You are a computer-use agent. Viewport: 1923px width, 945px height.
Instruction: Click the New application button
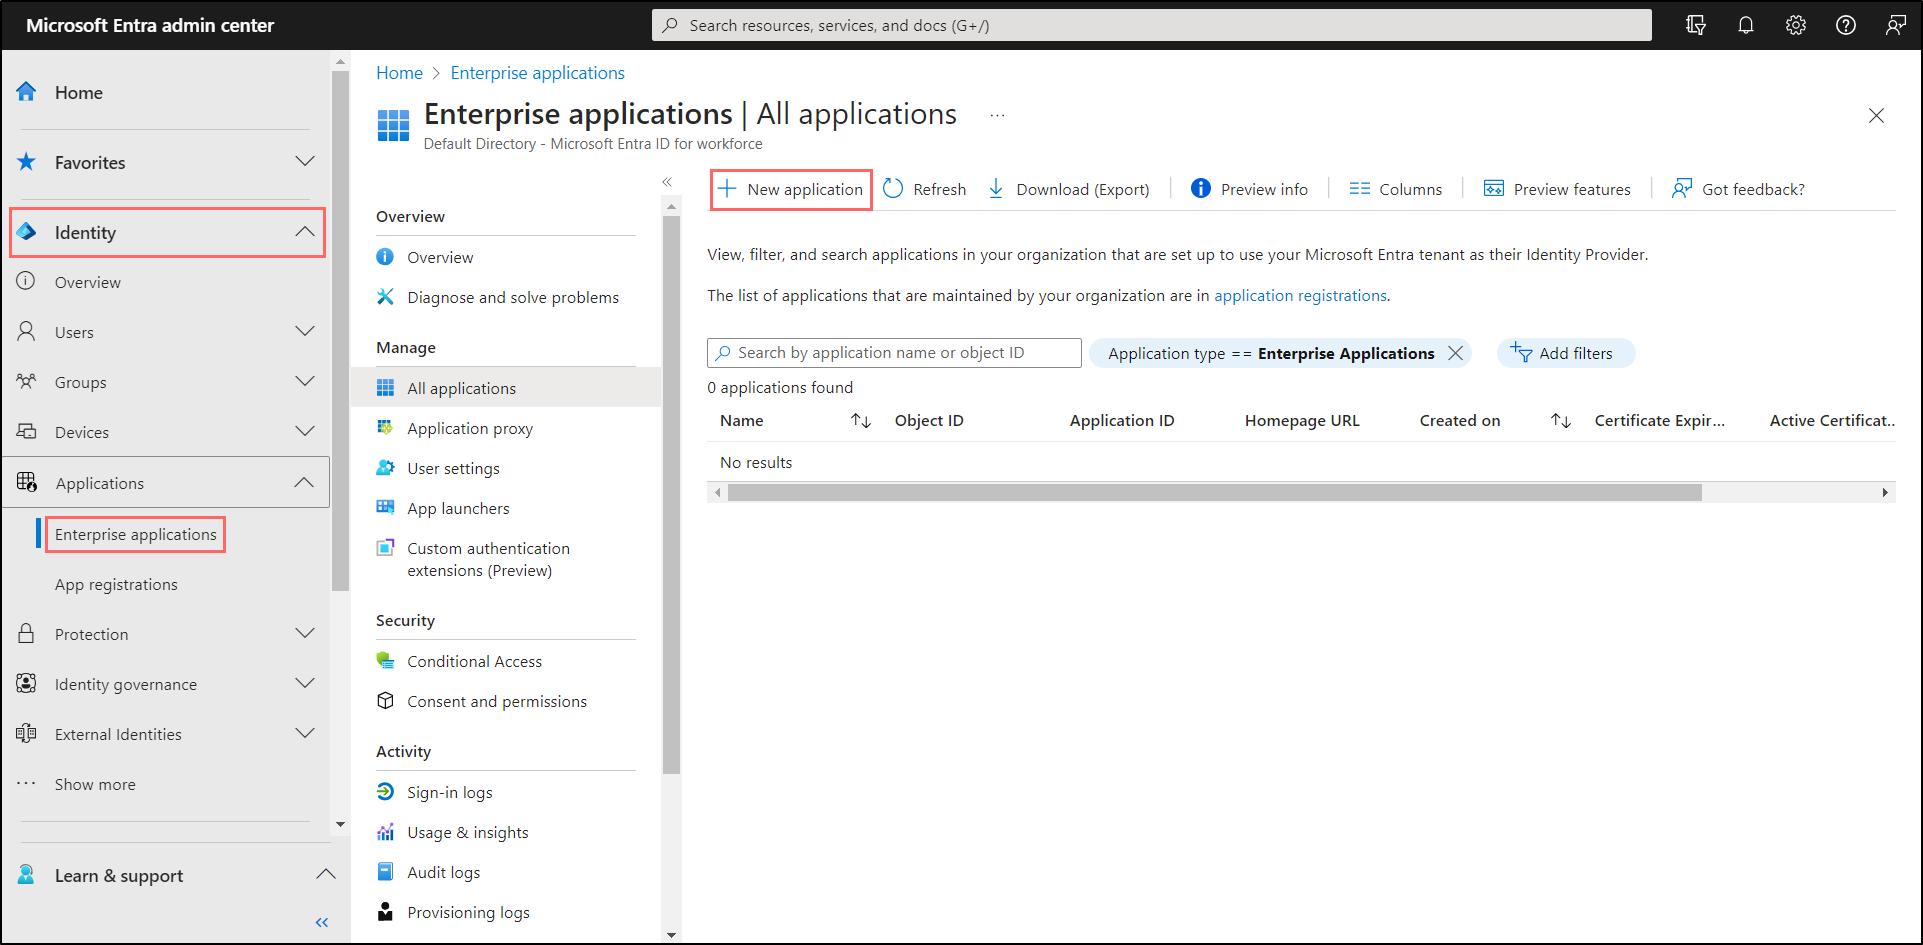pos(791,189)
